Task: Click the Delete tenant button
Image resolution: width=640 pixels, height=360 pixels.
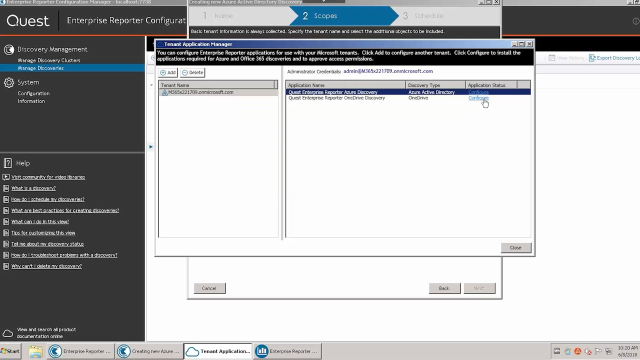Action: tap(192, 73)
